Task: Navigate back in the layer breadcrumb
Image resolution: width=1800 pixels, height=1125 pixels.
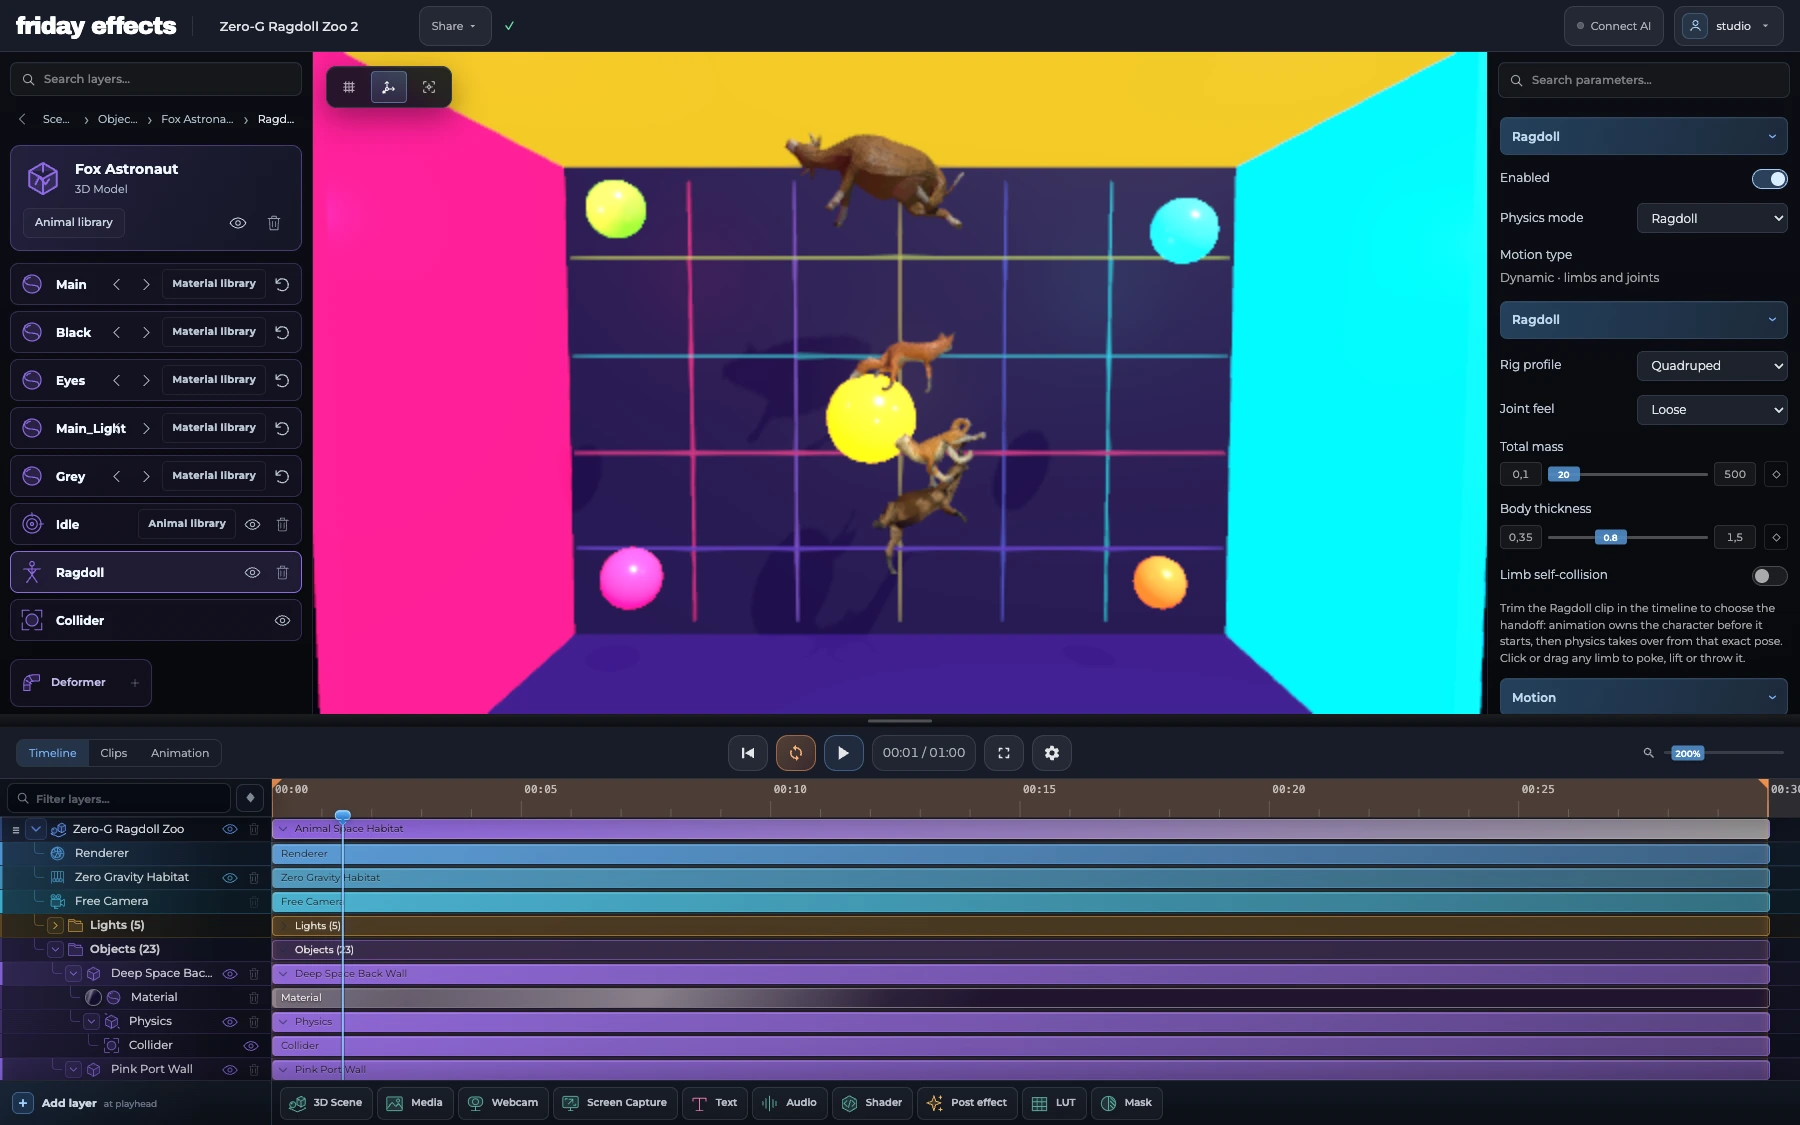Action: point(22,119)
